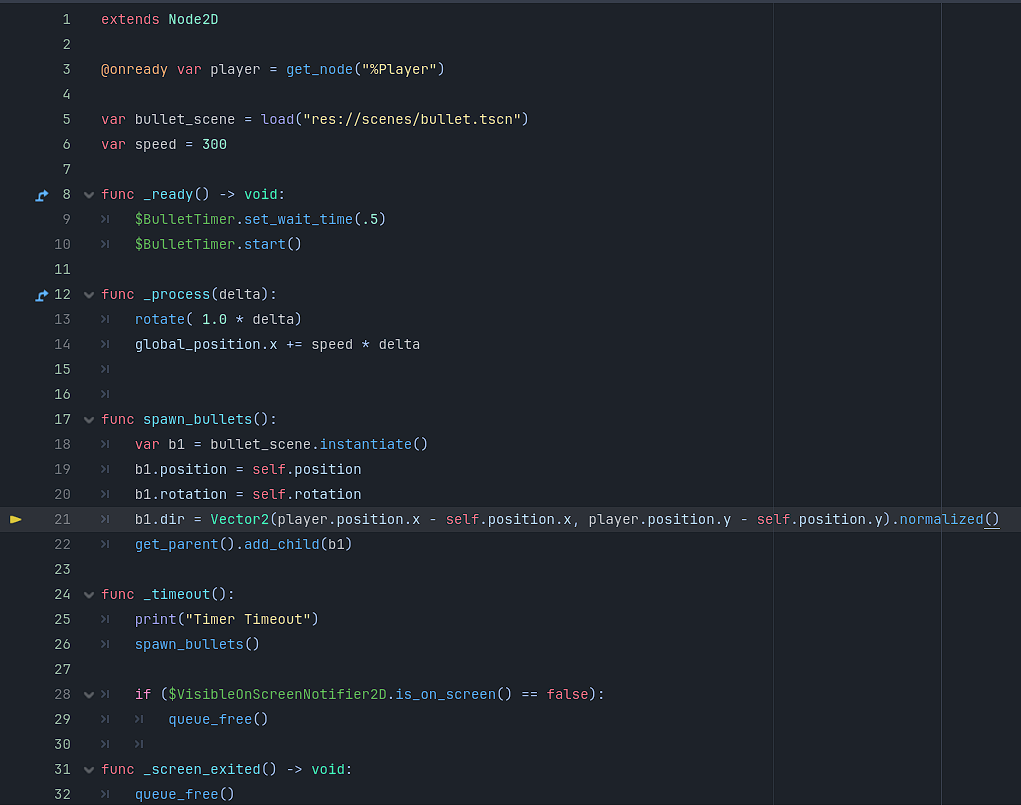Click the false keyword on line 28
Image resolution: width=1021 pixels, height=805 pixels.
pos(567,694)
